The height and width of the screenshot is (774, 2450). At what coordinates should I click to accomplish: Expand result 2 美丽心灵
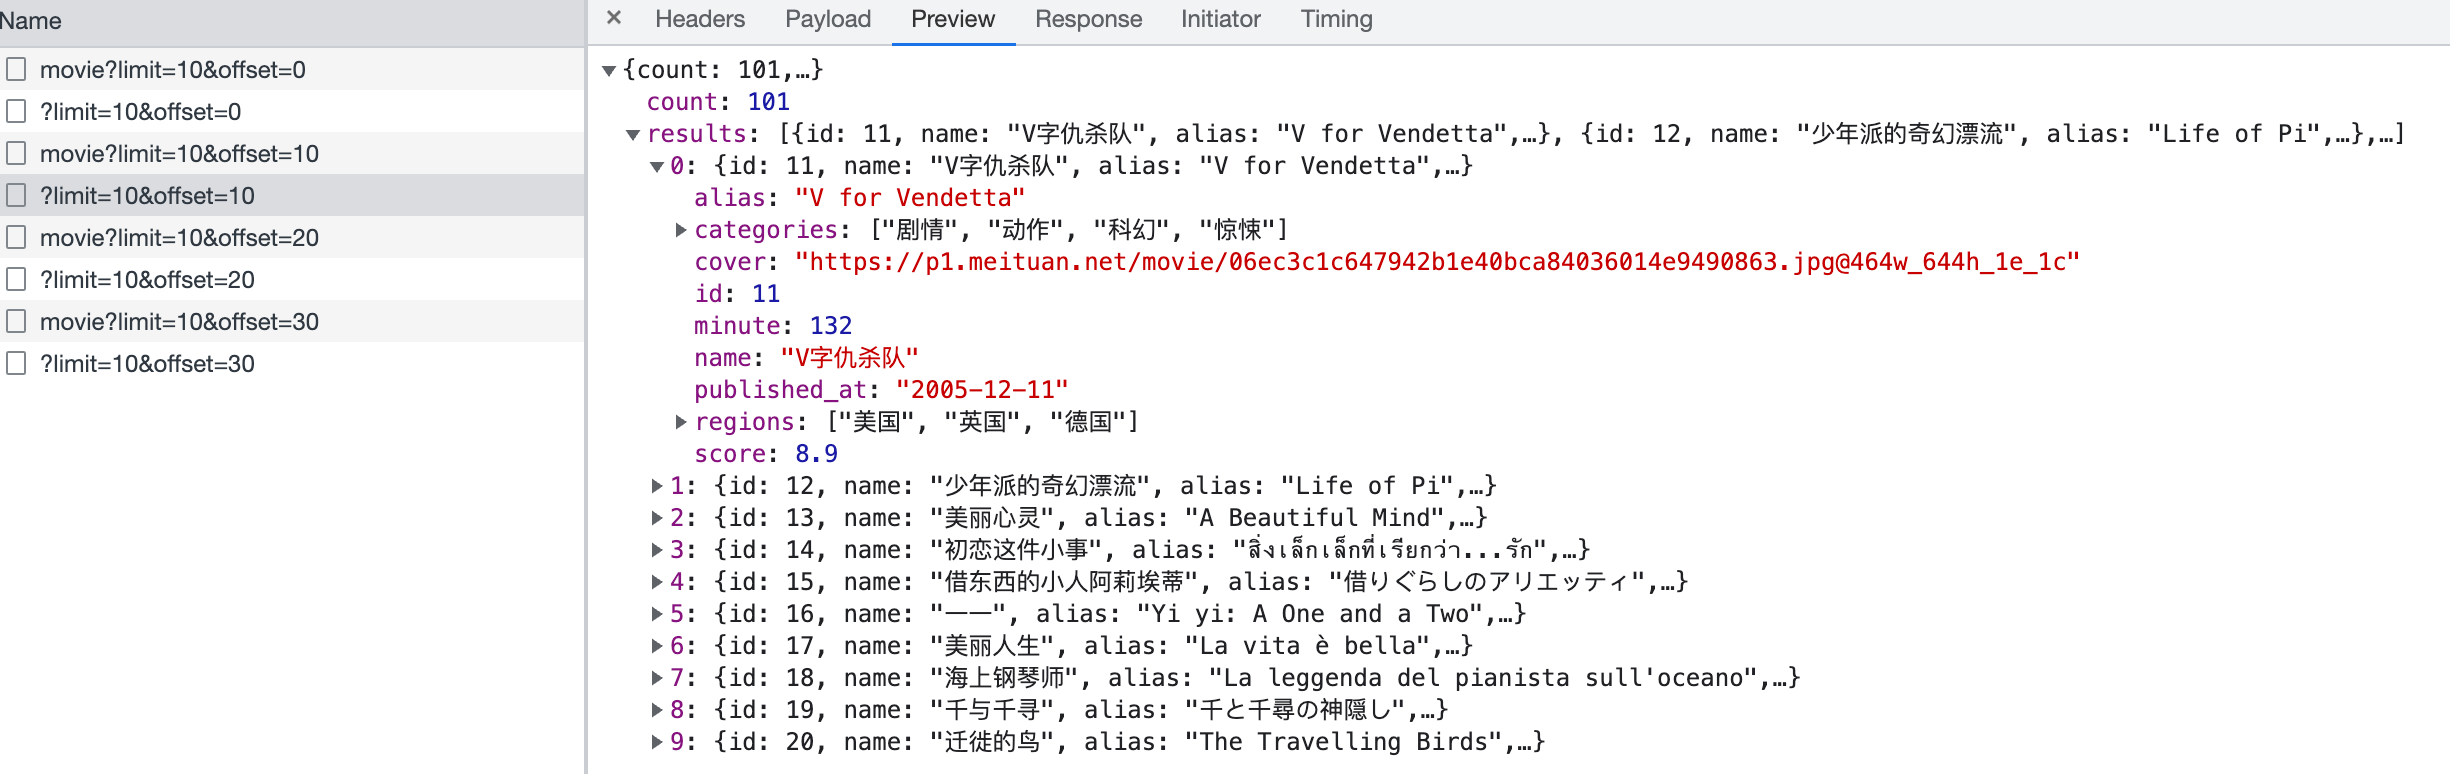657,518
